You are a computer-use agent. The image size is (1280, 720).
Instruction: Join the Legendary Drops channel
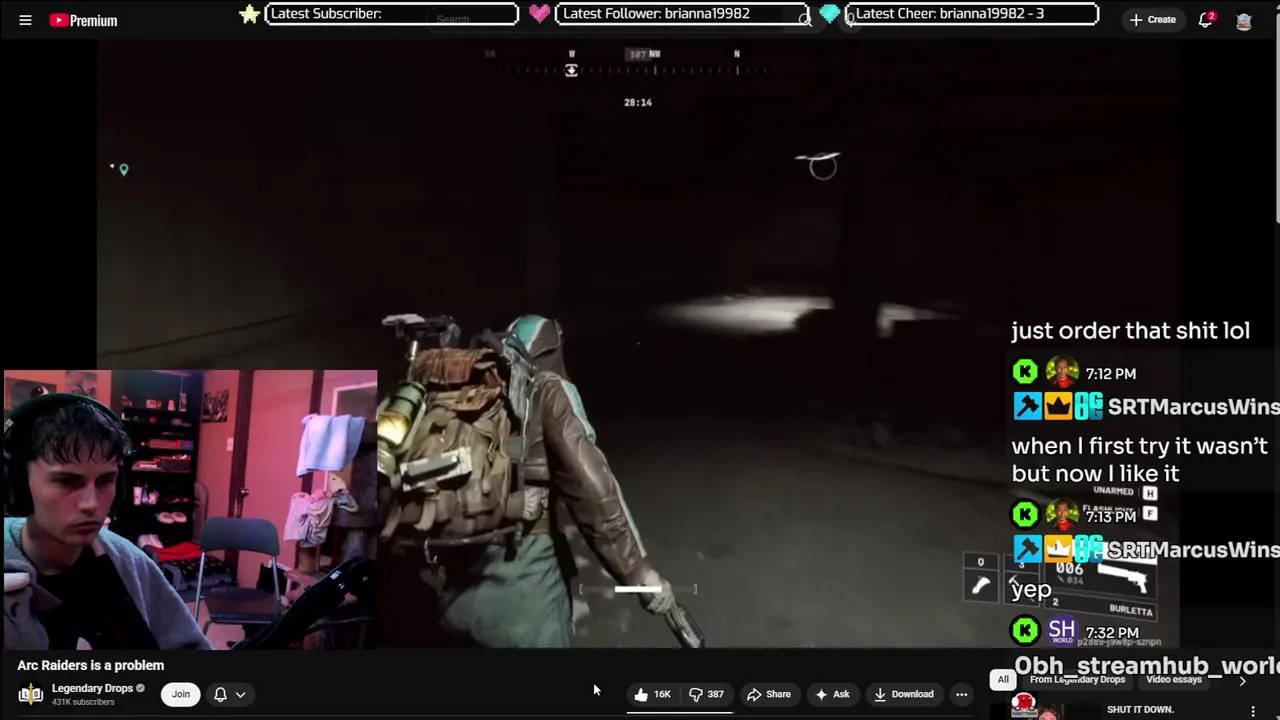click(x=180, y=694)
